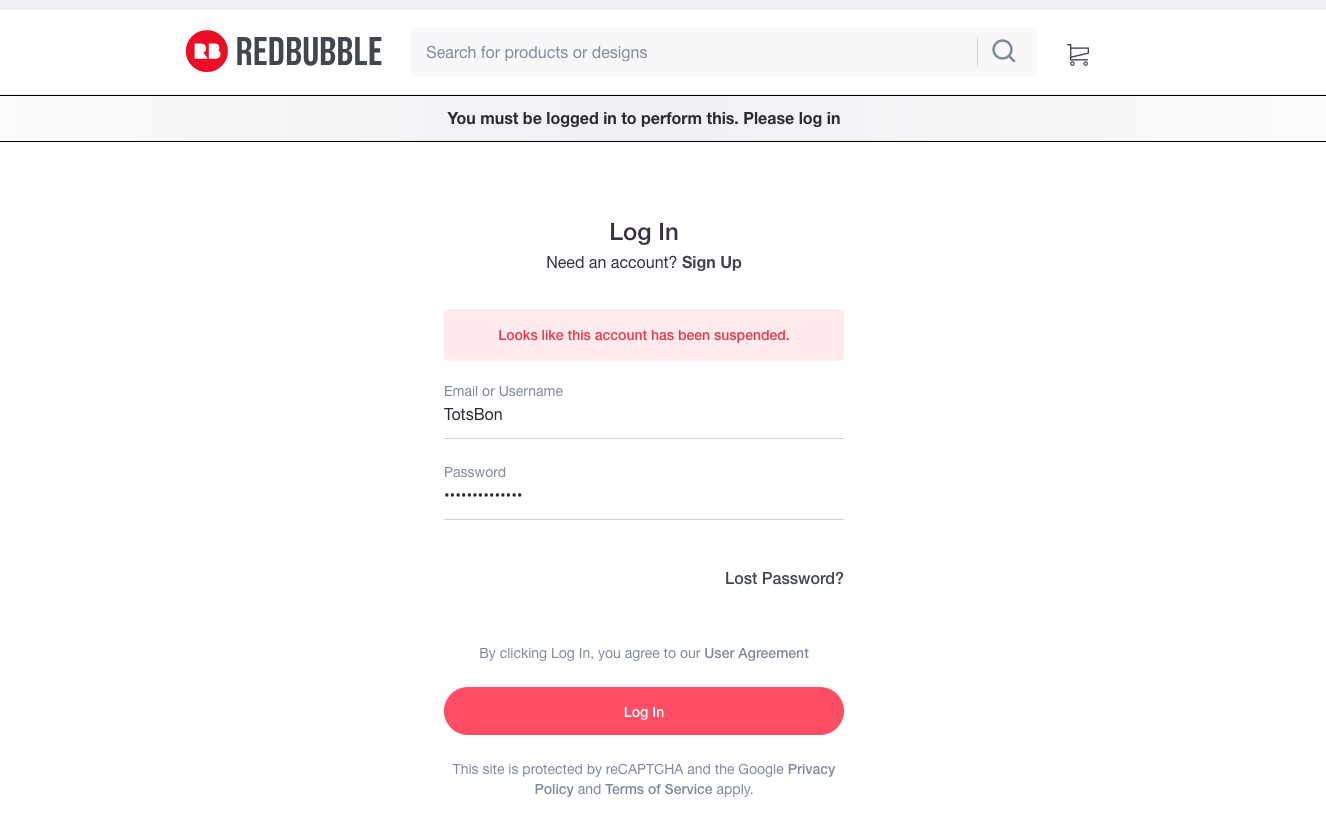Viewport: 1326px width, 813px height.
Task: Click into the Password field
Action: pyautogui.click(x=643, y=496)
